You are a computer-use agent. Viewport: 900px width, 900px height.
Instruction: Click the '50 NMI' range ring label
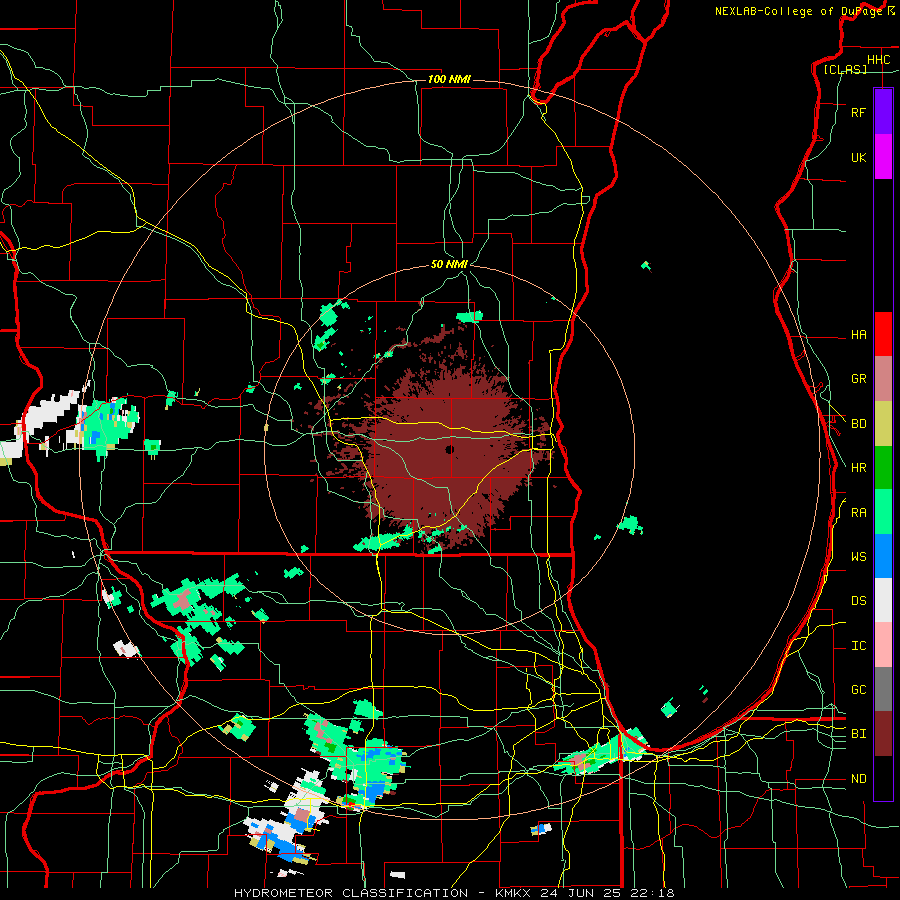(449, 264)
